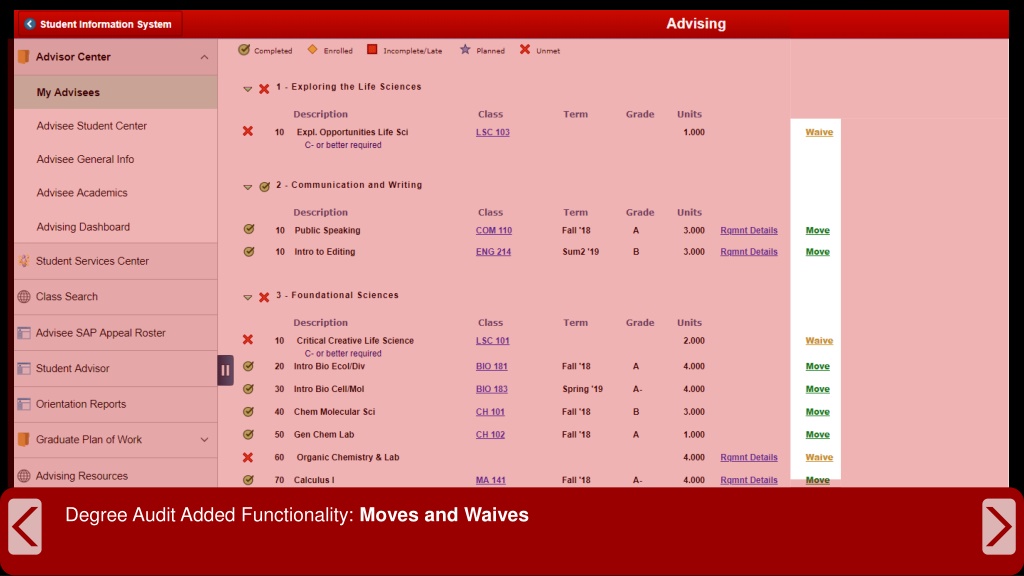Click the Class Search globe icon

[x=24, y=296]
